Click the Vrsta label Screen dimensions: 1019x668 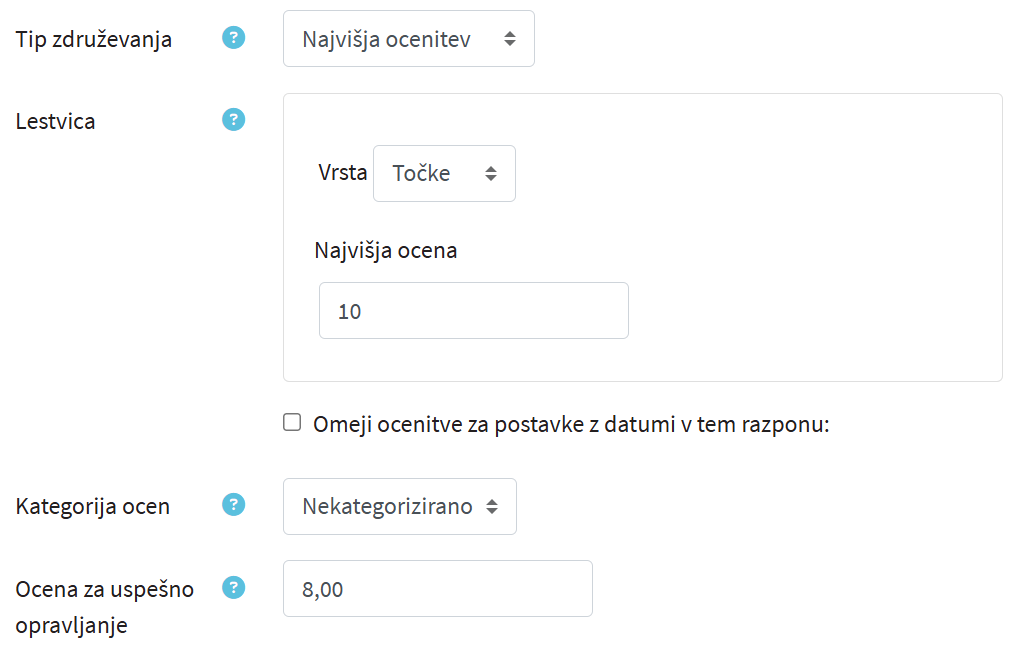pos(342,173)
